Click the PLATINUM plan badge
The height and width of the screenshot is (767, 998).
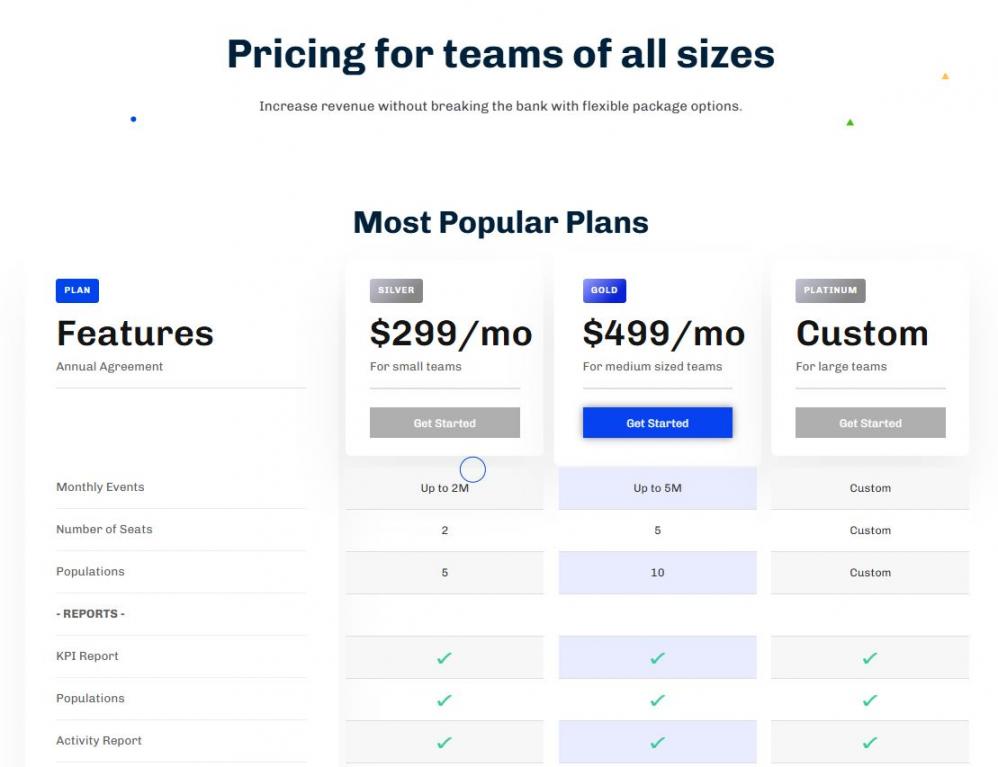tap(830, 290)
